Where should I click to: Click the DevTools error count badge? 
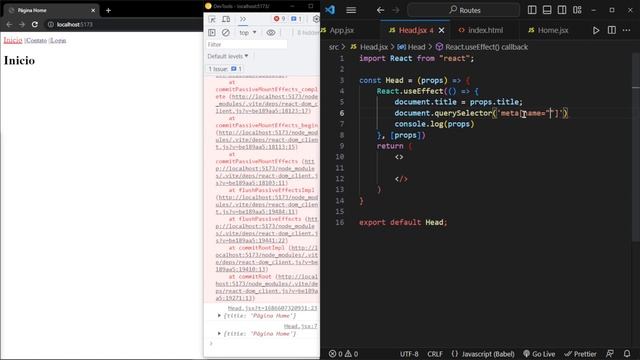tap(280, 19)
